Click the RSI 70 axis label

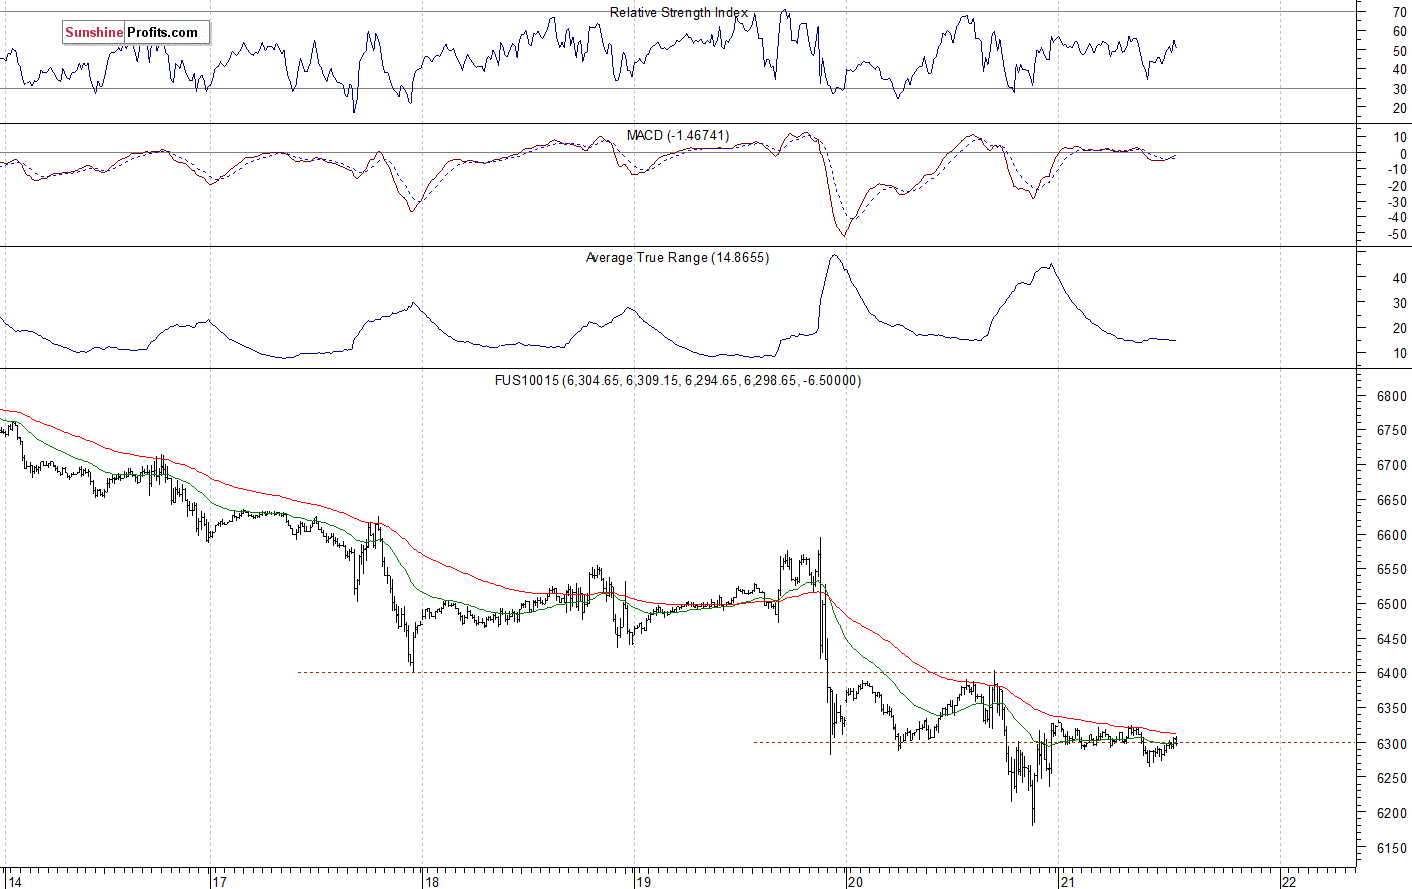(1400, 12)
